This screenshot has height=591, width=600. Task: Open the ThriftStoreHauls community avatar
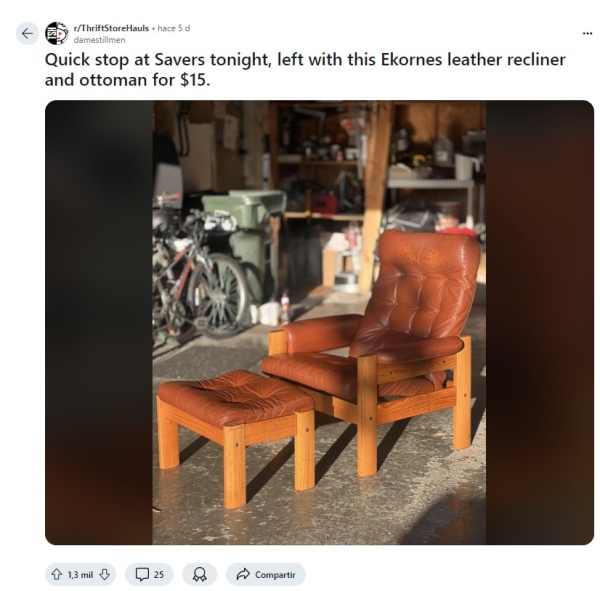pos(57,34)
